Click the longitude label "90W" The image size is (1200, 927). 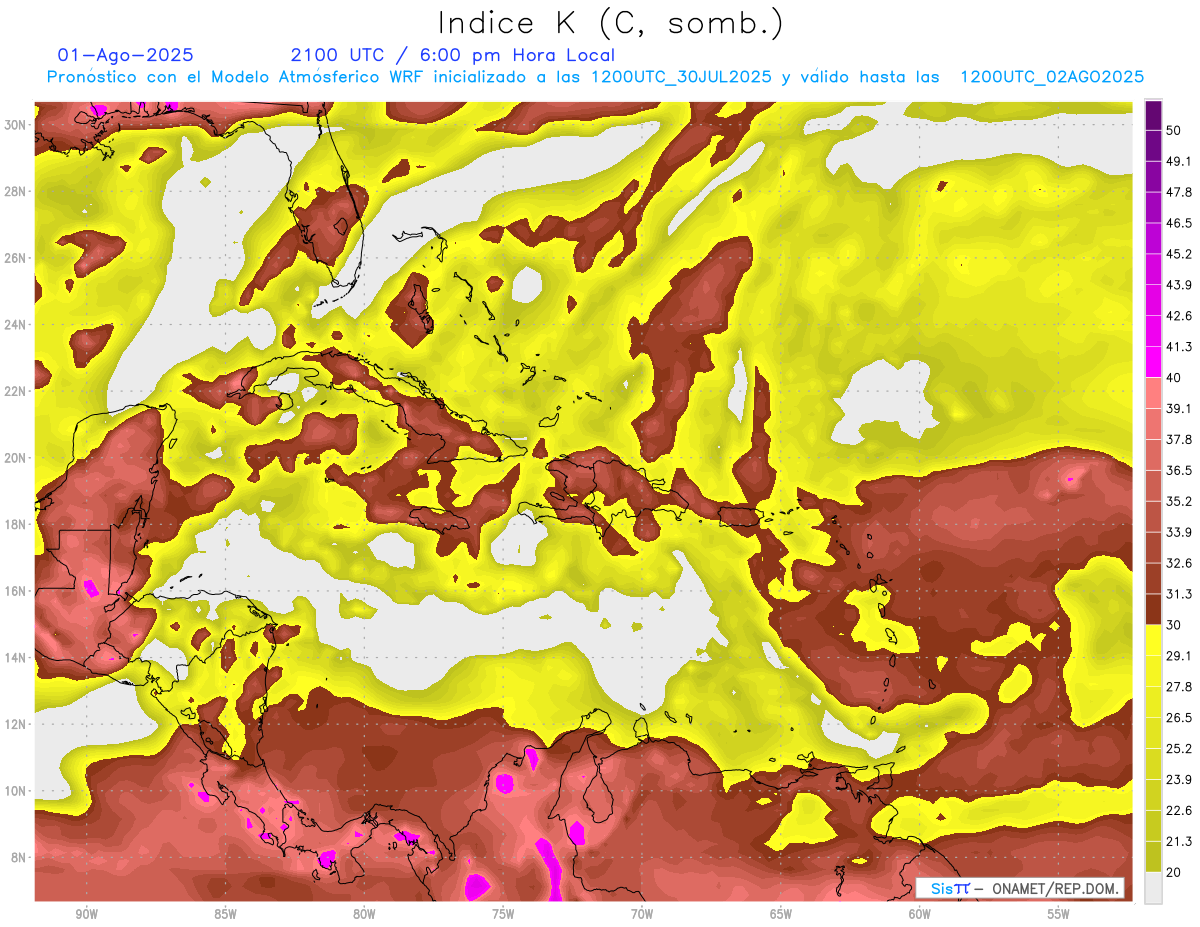coord(86,914)
